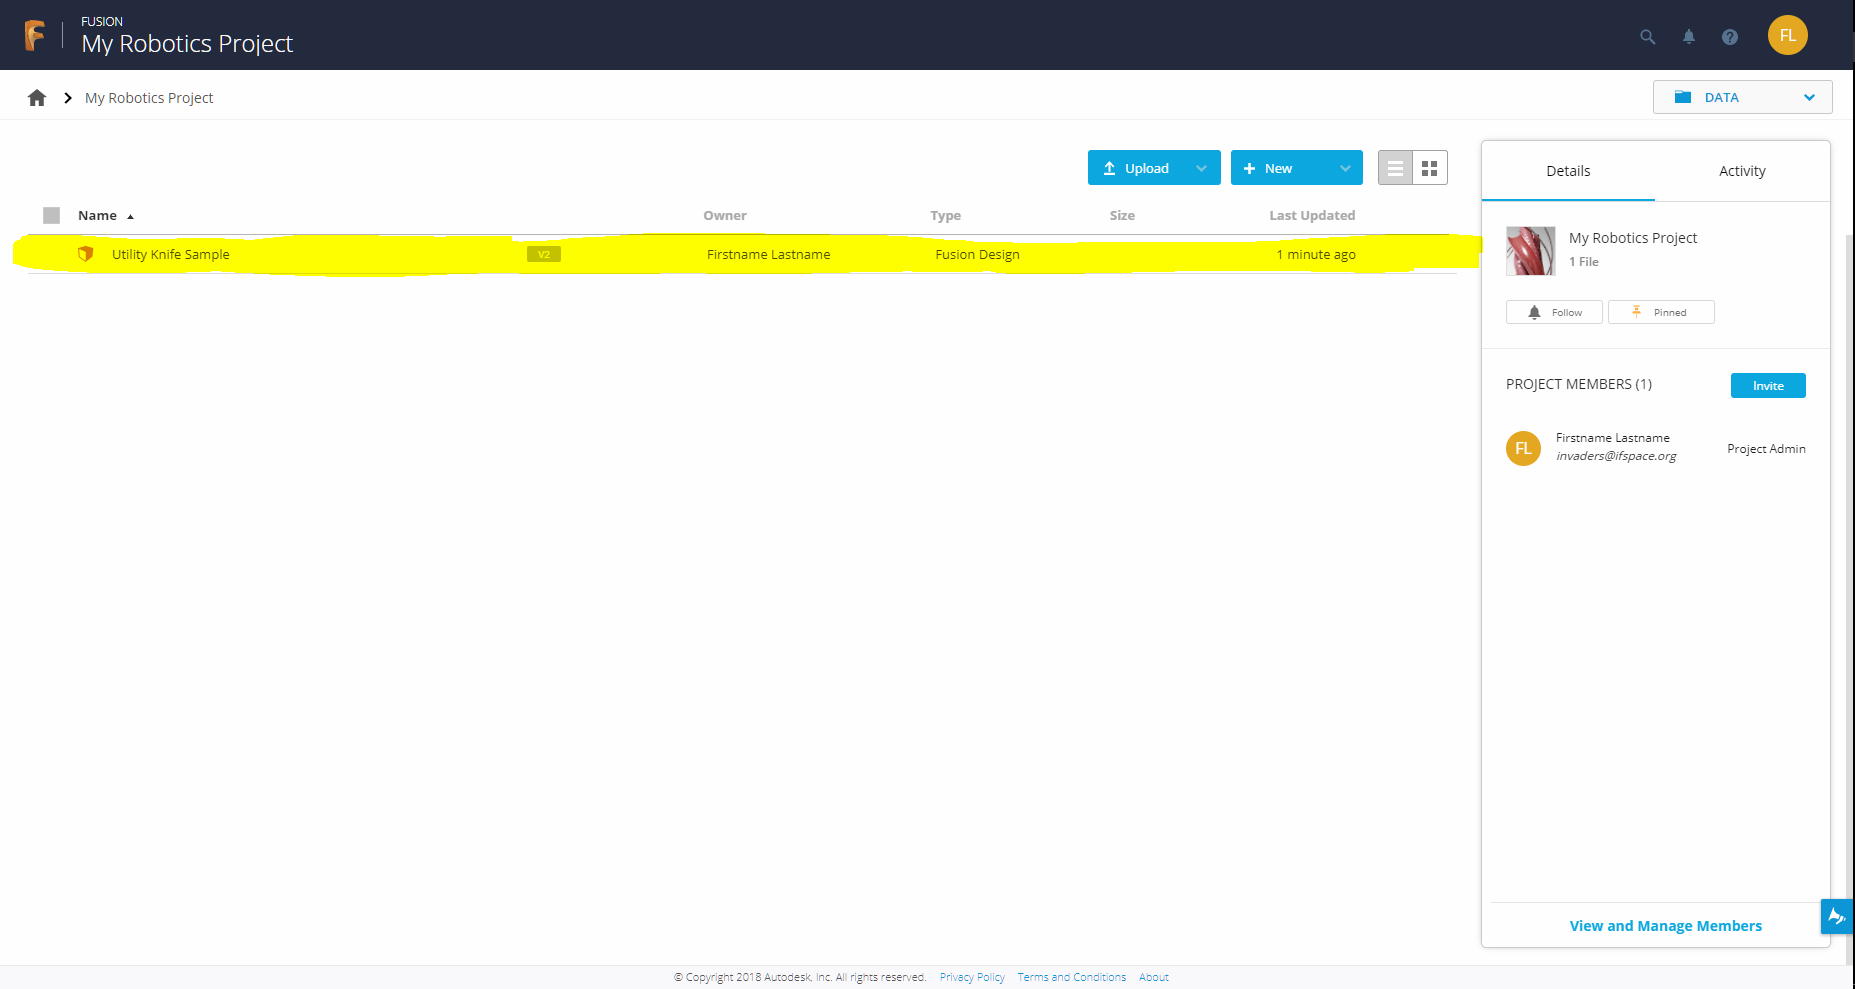Toggle the select-all checkbox beside Name
The width and height of the screenshot is (1855, 989).
coord(52,216)
